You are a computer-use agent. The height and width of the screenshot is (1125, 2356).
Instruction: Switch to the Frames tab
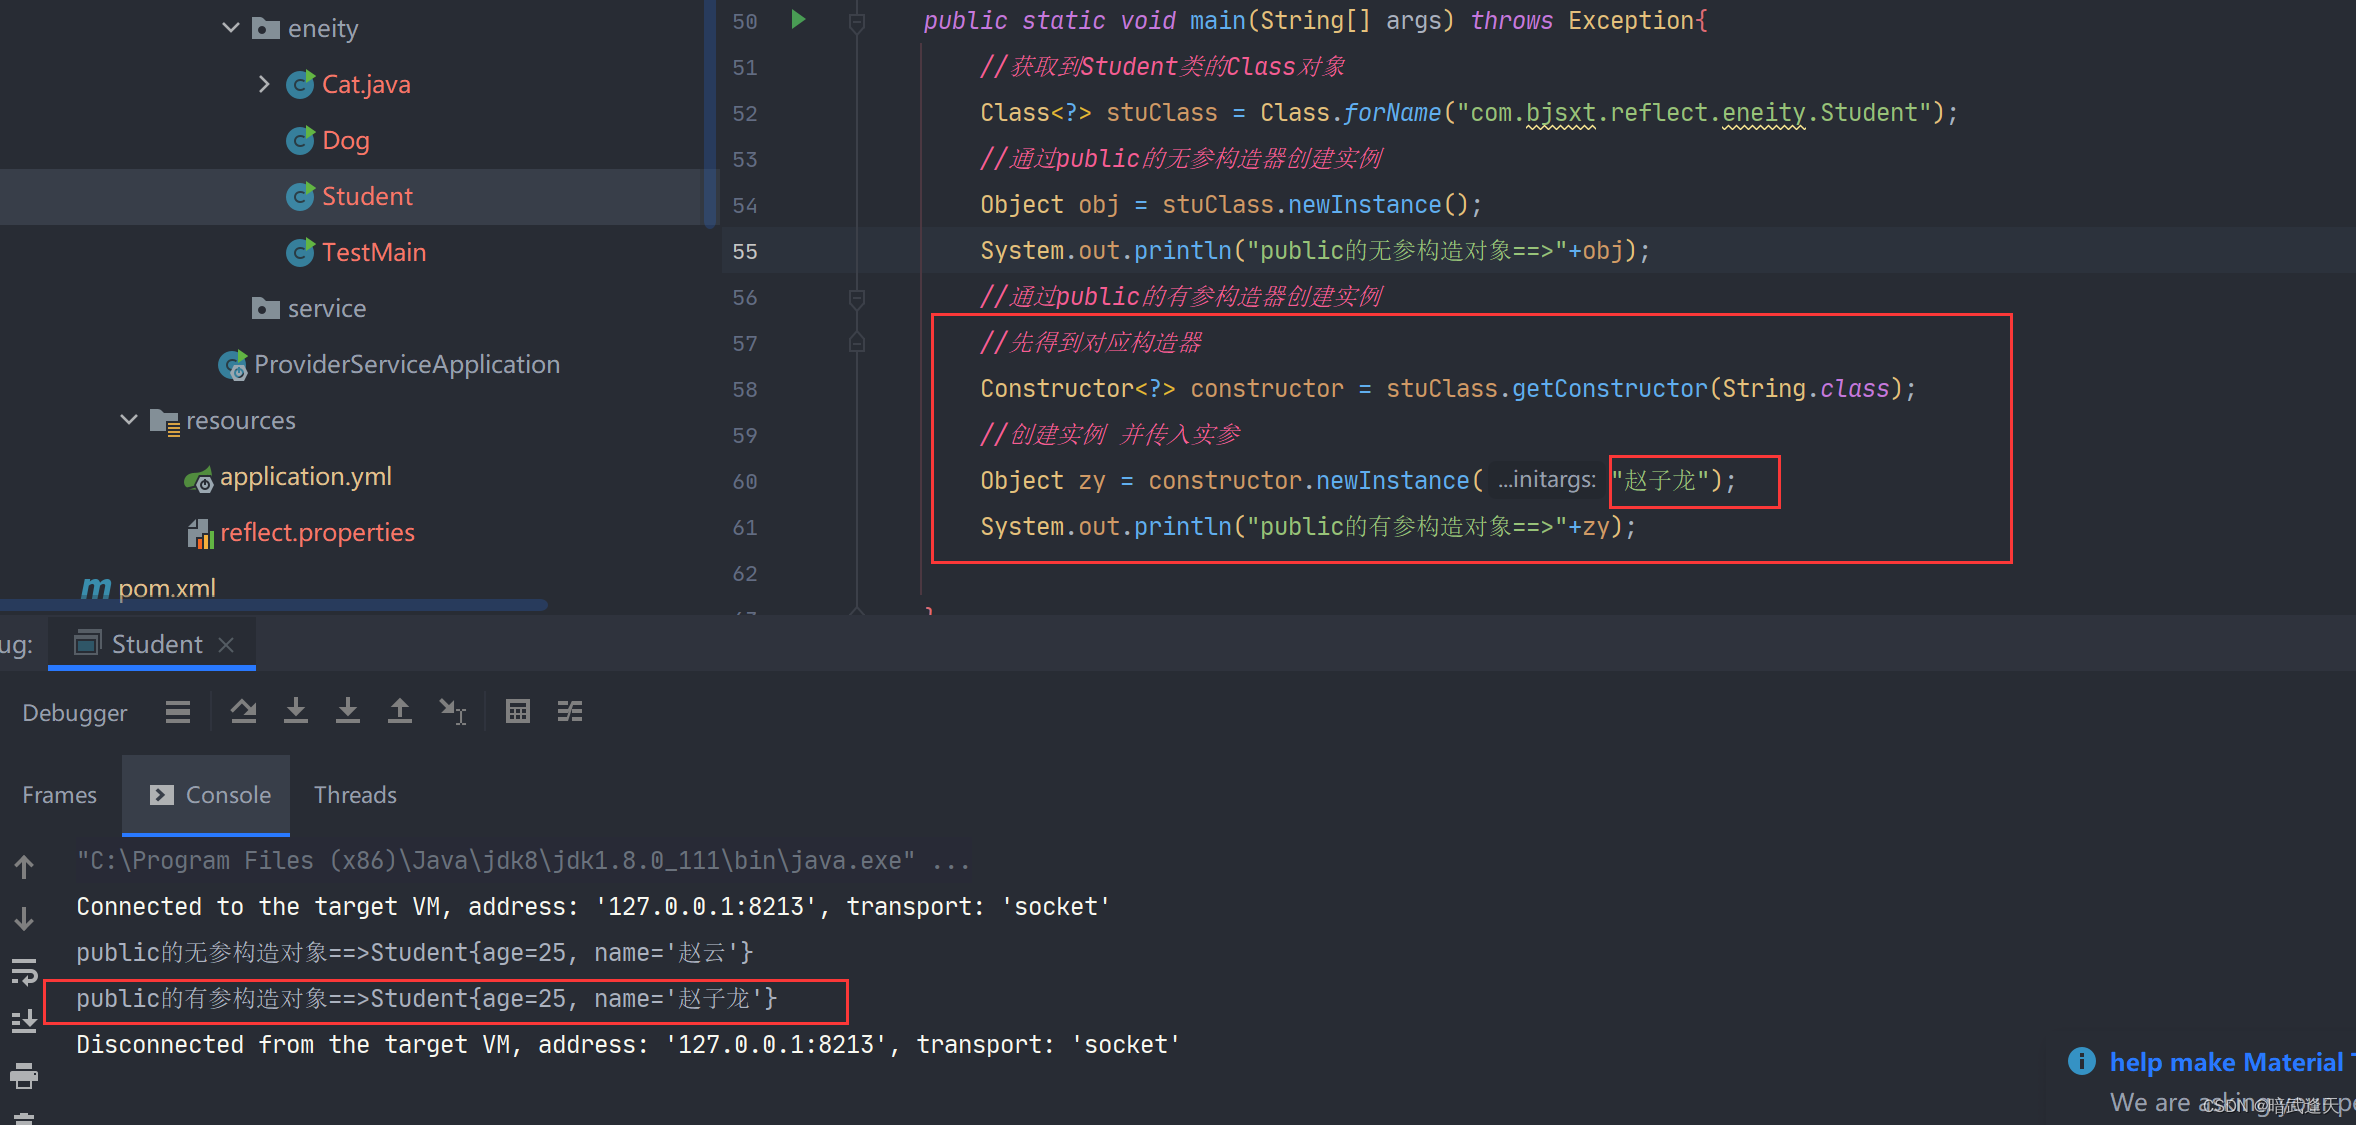[x=59, y=795]
